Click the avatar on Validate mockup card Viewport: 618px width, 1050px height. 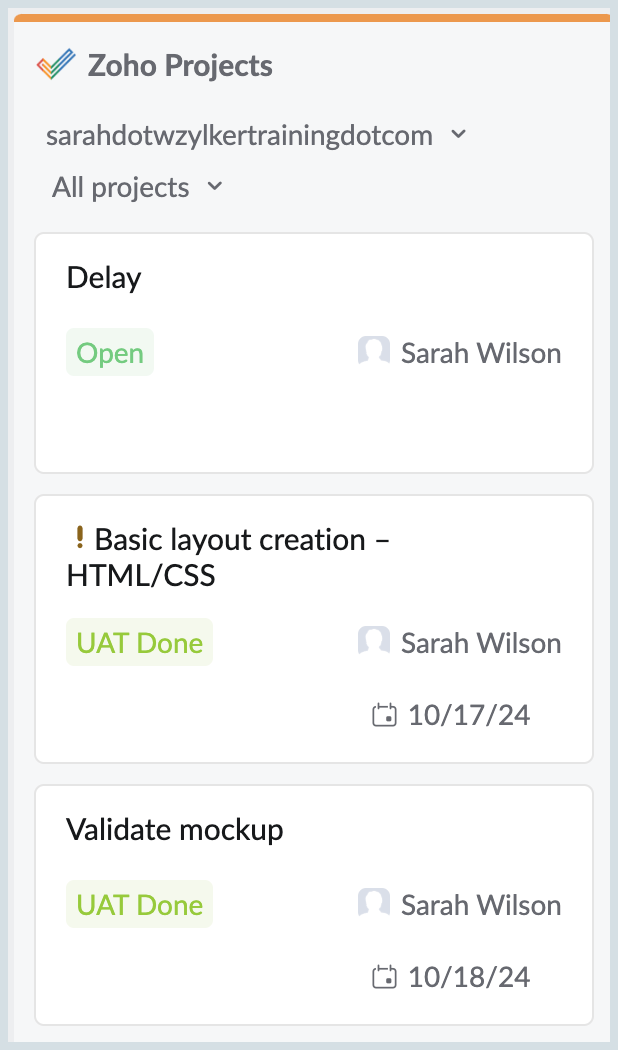click(x=373, y=904)
